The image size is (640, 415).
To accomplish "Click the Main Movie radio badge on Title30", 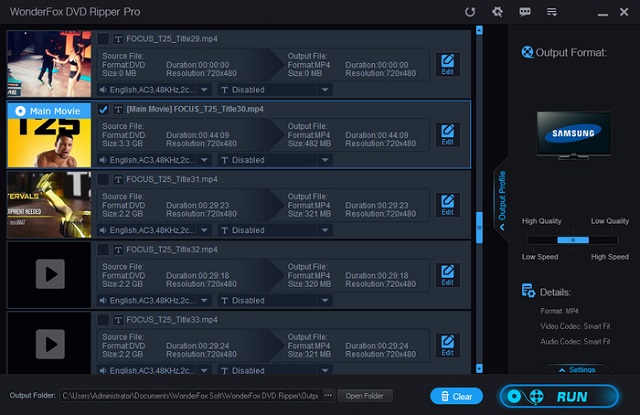I will pyautogui.click(x=20, y=111).
